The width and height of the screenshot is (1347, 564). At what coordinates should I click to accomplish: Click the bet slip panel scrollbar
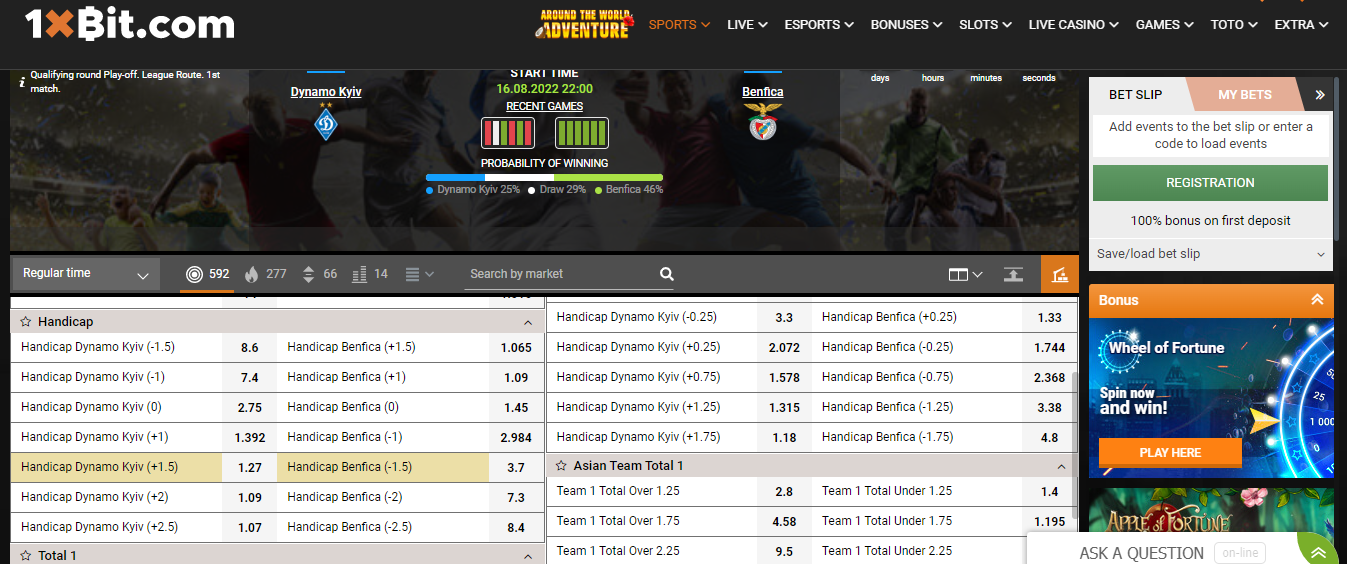(1337, 160)
